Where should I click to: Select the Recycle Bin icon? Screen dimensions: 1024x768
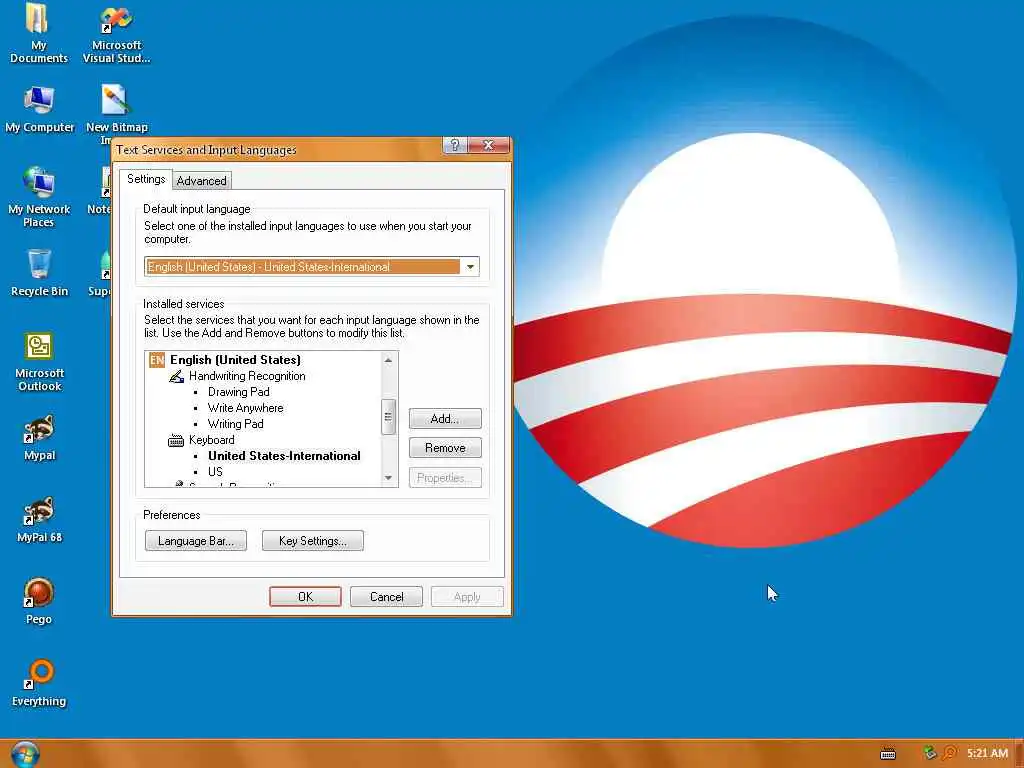coord(39,272)
